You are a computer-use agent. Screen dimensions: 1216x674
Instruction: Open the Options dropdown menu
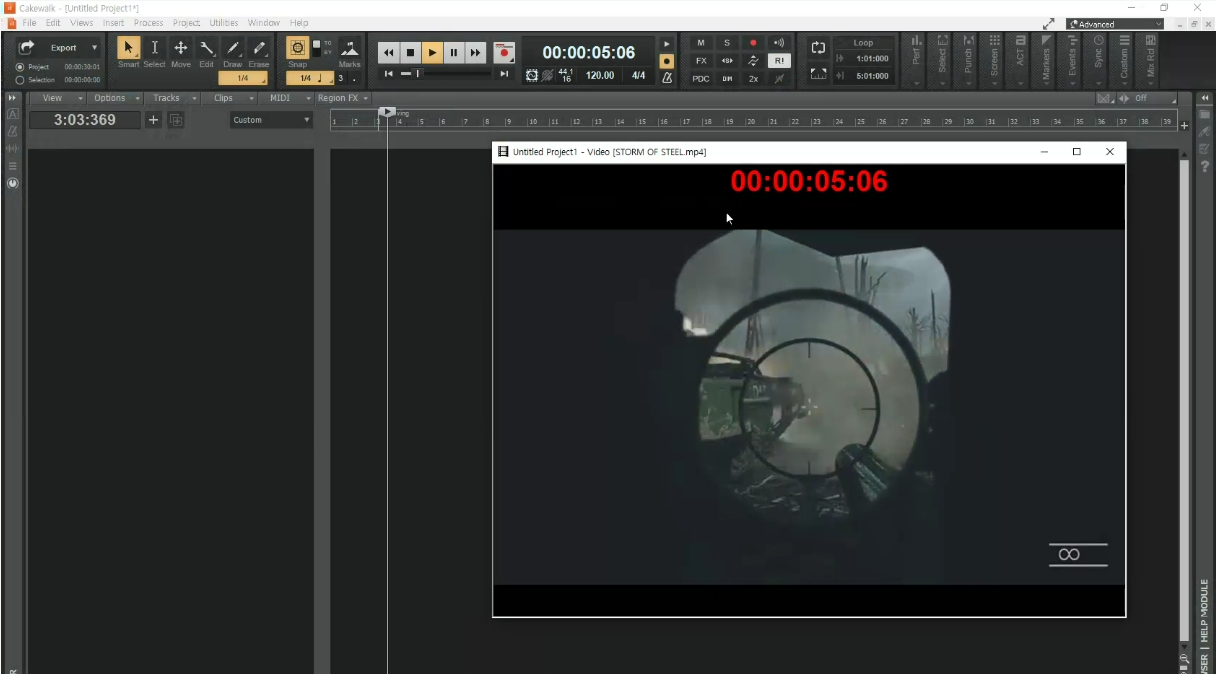tap(114, 98)
